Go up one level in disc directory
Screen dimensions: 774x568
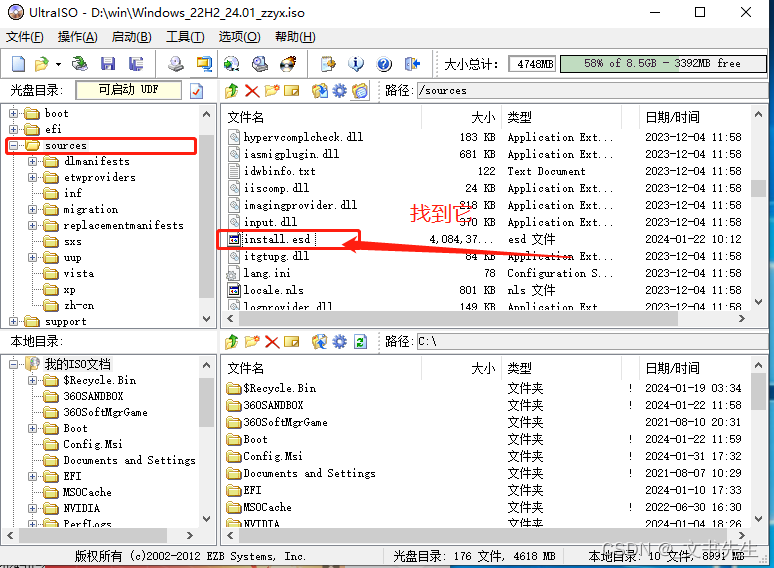click(x=232, y=91)
